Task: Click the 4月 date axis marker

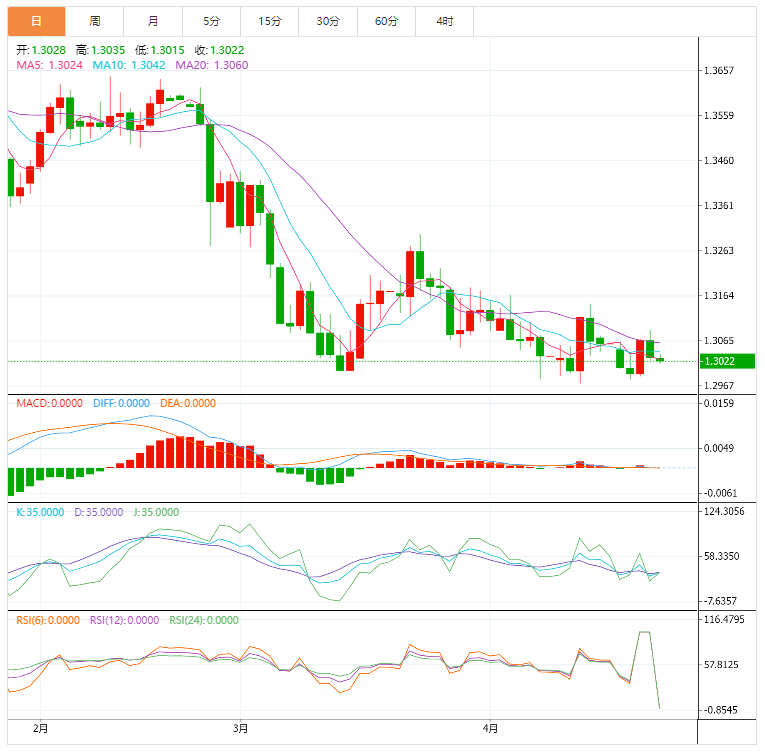Action: [490, 729]
